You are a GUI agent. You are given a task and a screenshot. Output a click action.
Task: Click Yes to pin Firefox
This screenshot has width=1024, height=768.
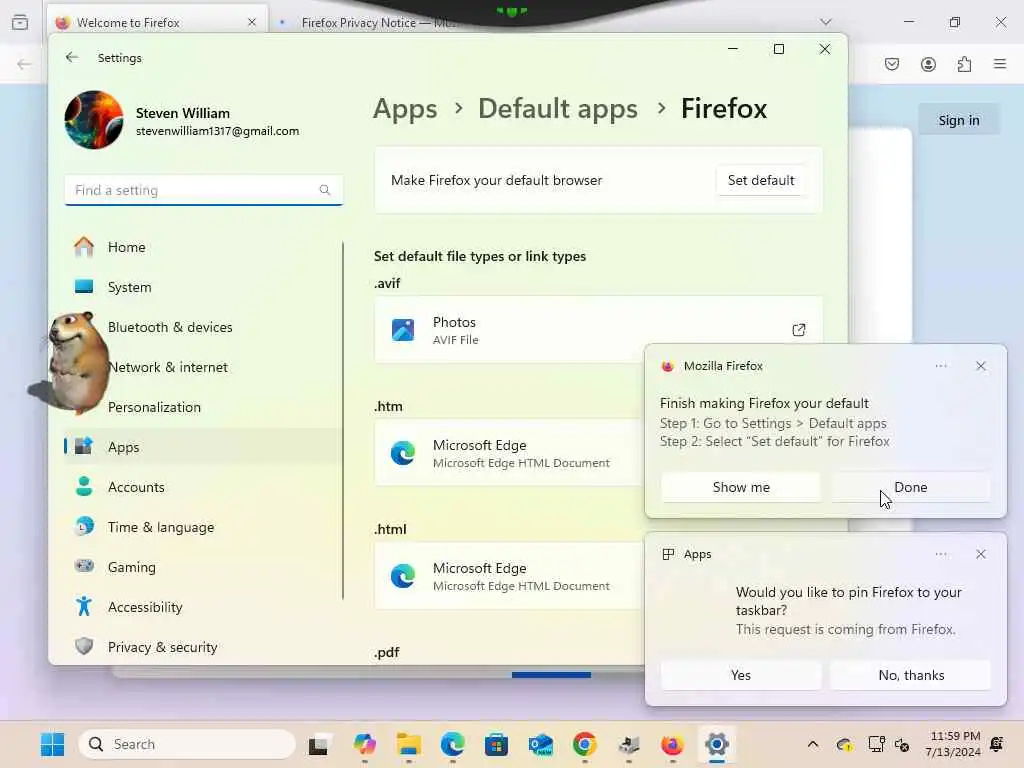[x=741, y=675]
